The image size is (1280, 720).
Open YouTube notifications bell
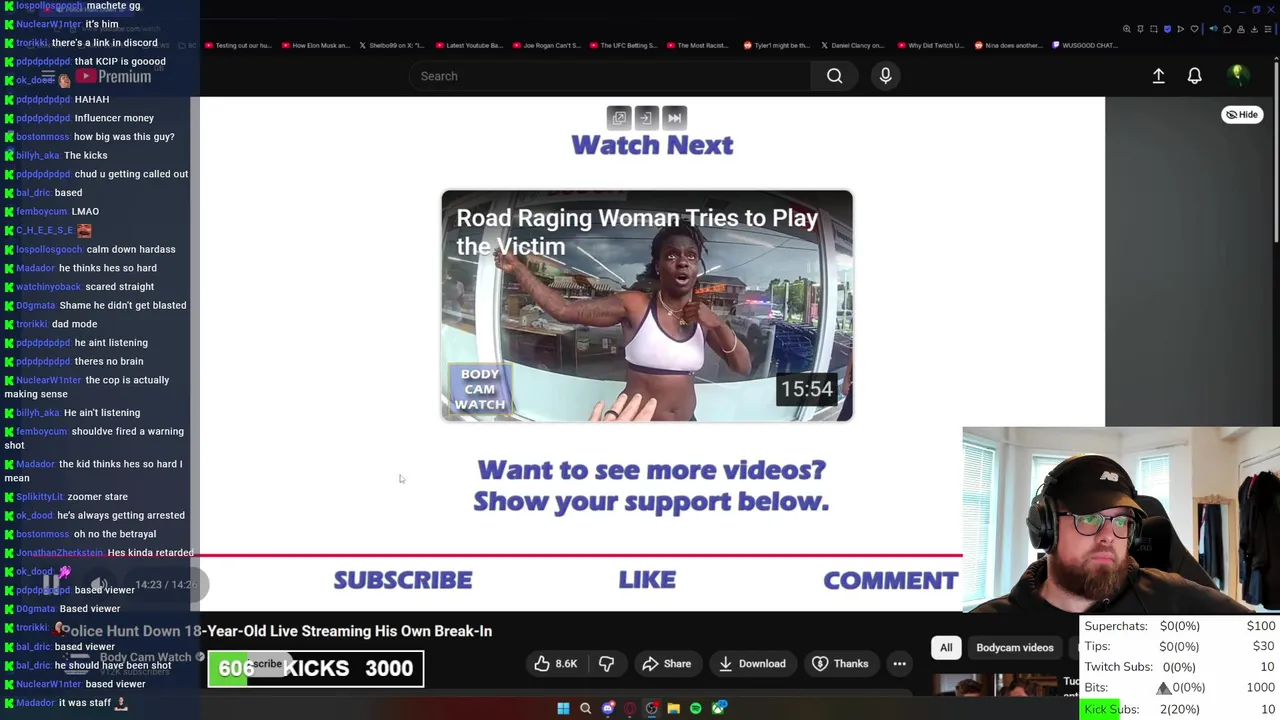(1194, 76)
